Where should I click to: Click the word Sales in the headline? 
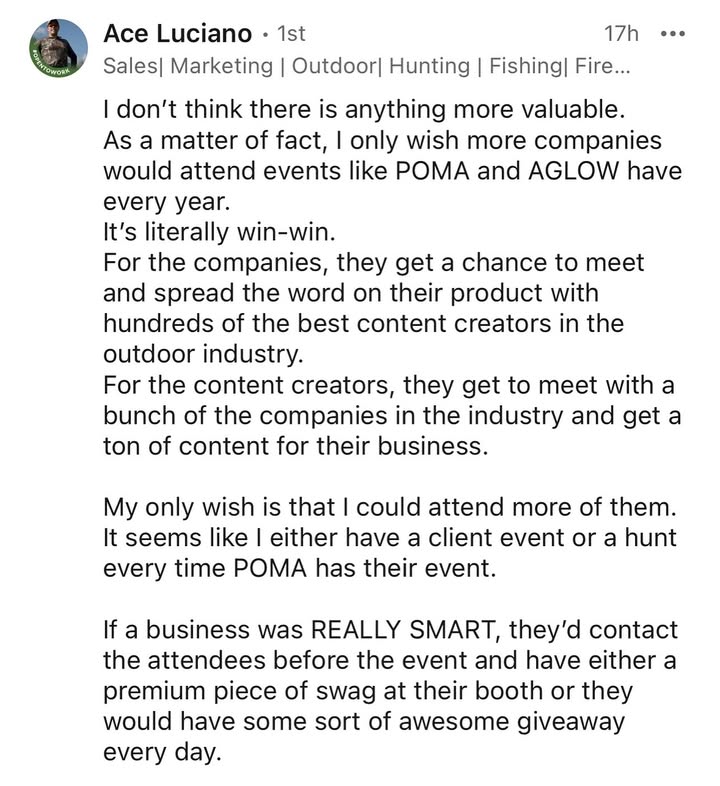point(130,66)
